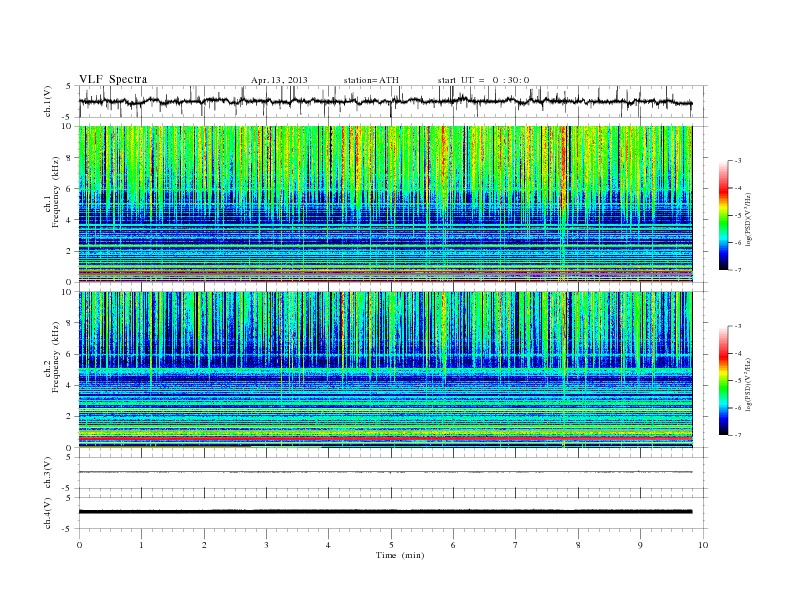This screenshot has width=792, height=612.
Task: Click the "ch.1(V)" waveform axis label
Action: pyautogui.click(x=47, y=101)
